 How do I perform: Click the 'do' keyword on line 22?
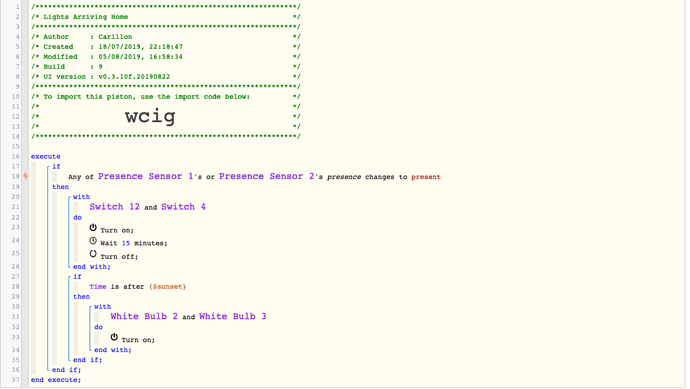click(77, 217)
